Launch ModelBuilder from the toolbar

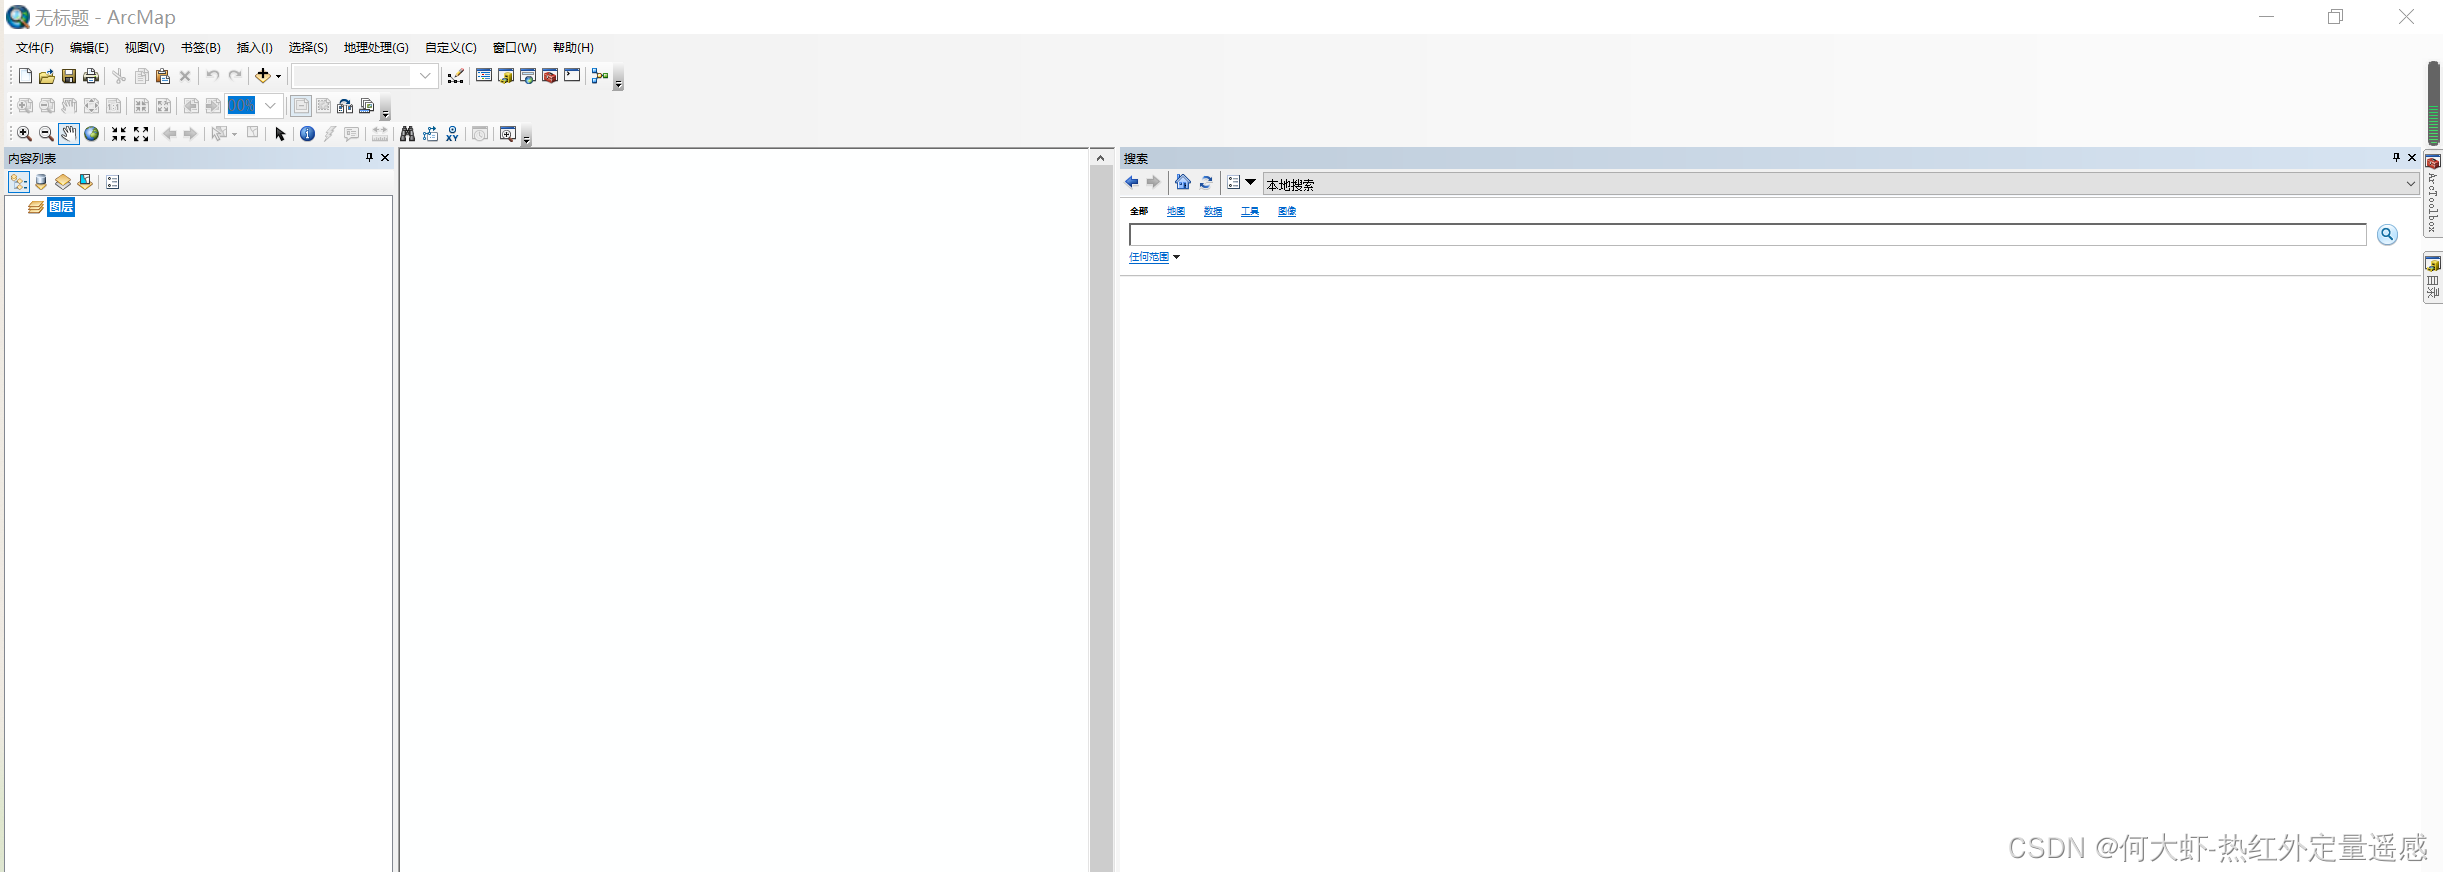pyautogui.click(x=600, y=76)
